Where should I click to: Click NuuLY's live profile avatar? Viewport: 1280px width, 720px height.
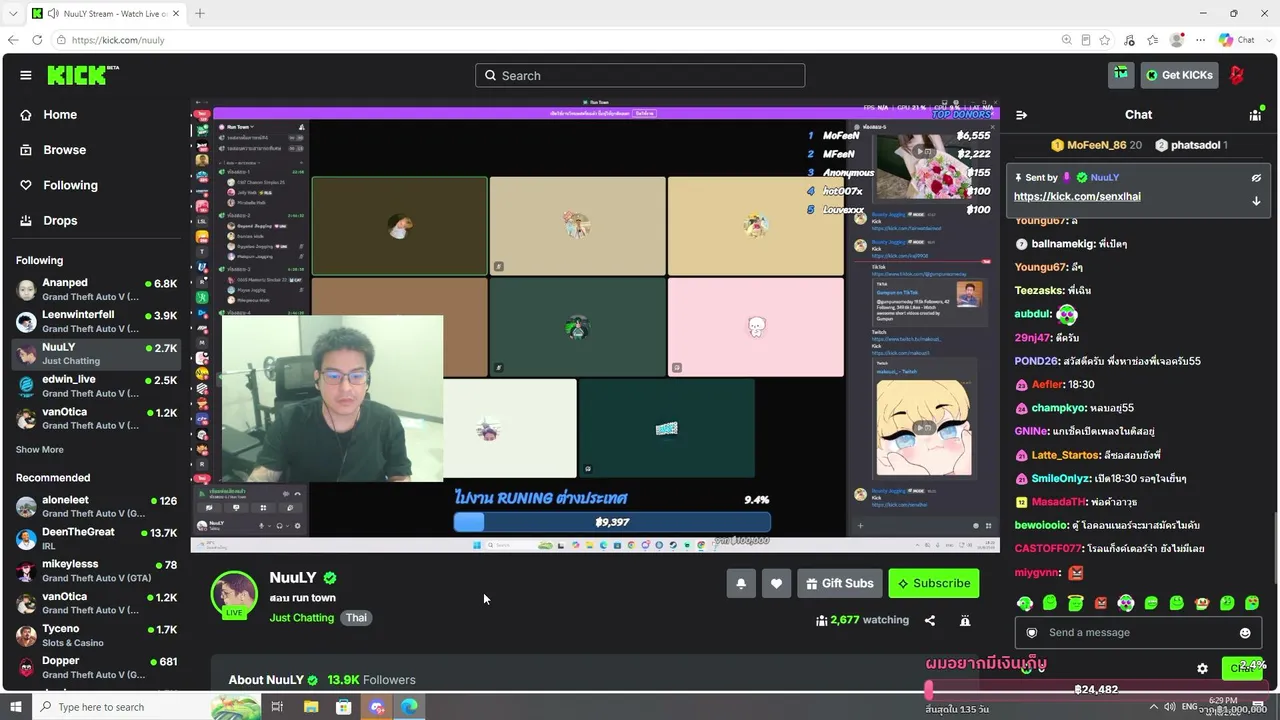click(x=234, y=594)
